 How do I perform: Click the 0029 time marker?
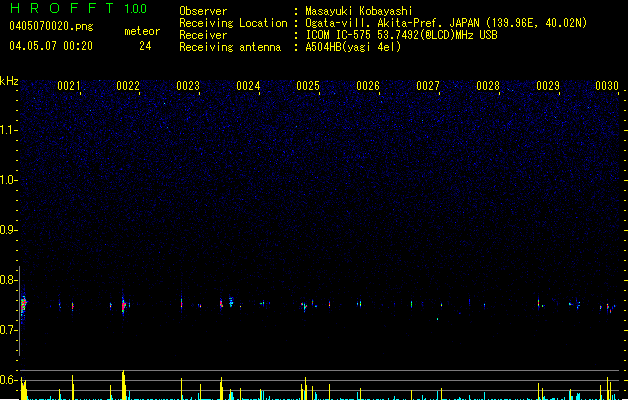548,86
